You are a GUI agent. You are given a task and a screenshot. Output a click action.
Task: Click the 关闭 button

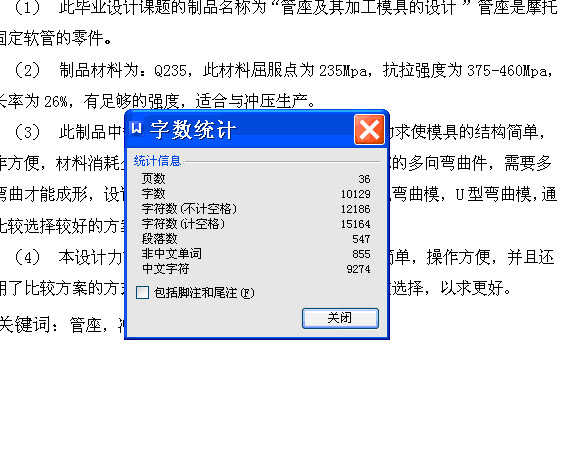pyautogui.click(x=340, y=318)
